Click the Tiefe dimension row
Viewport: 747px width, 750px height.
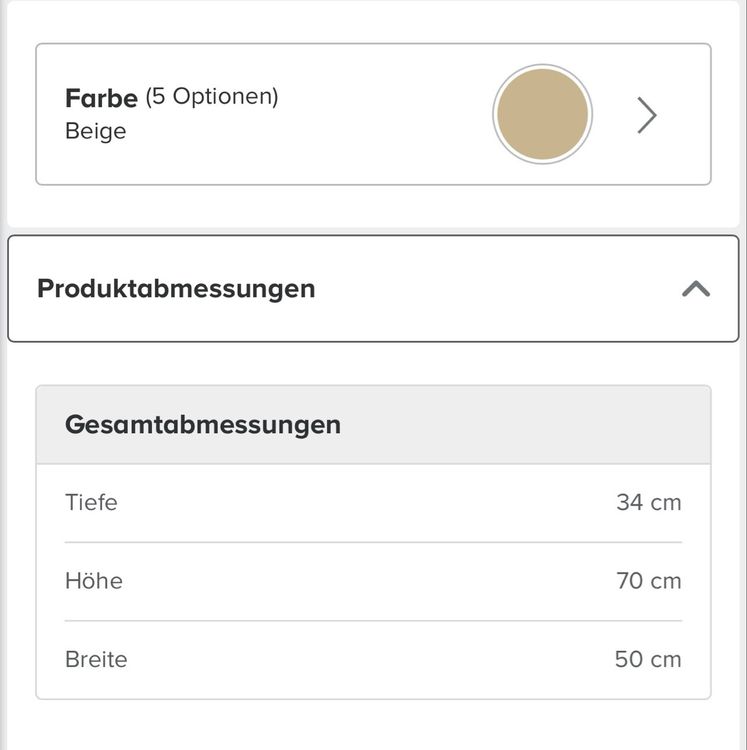click(x=373, y=503)
